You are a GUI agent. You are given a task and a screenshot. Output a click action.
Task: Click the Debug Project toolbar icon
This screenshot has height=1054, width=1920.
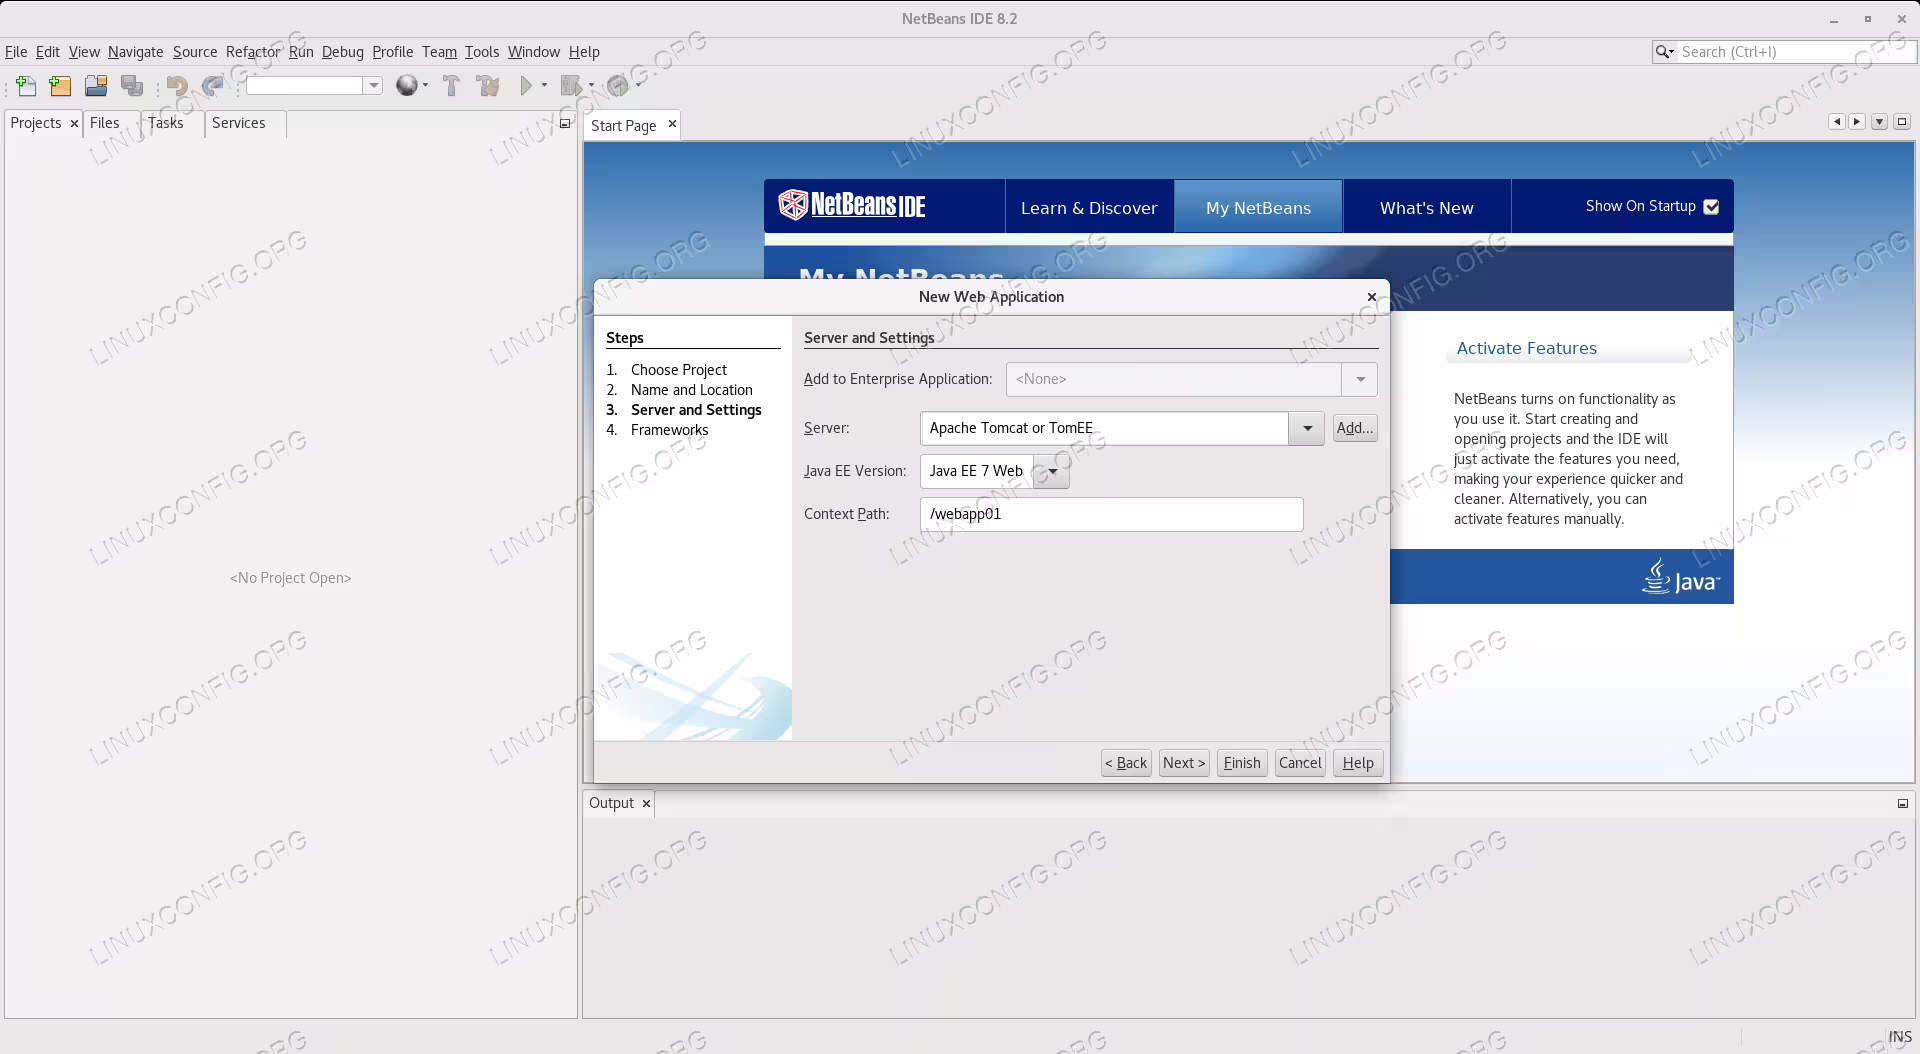click(x=571, y=86)
